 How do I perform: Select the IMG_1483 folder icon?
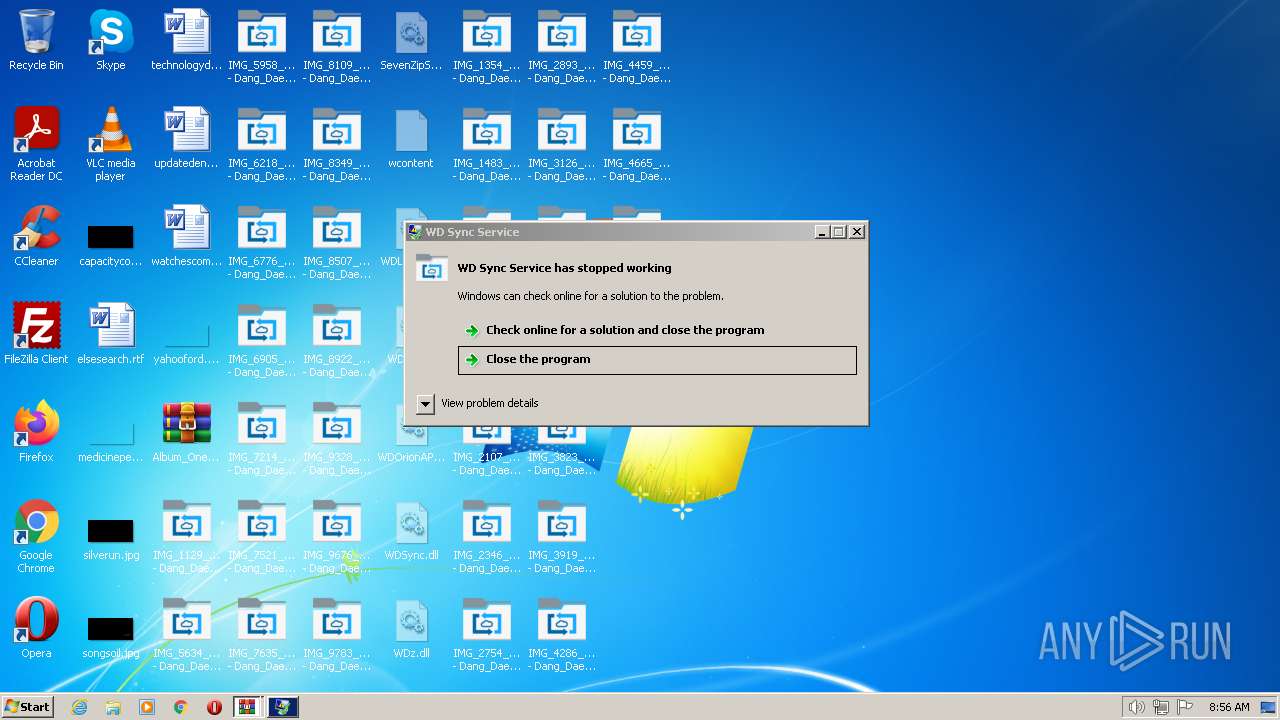coord(486,145)
